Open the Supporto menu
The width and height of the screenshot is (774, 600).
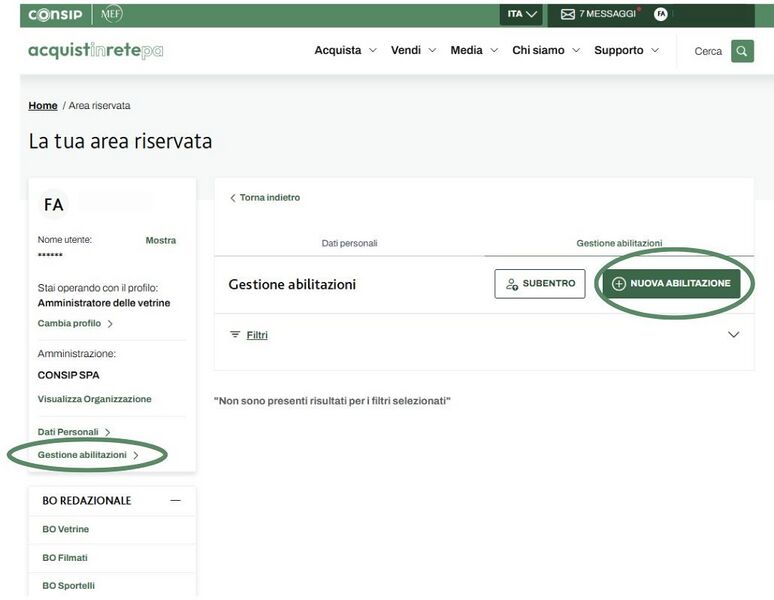(x=626, y=51)
